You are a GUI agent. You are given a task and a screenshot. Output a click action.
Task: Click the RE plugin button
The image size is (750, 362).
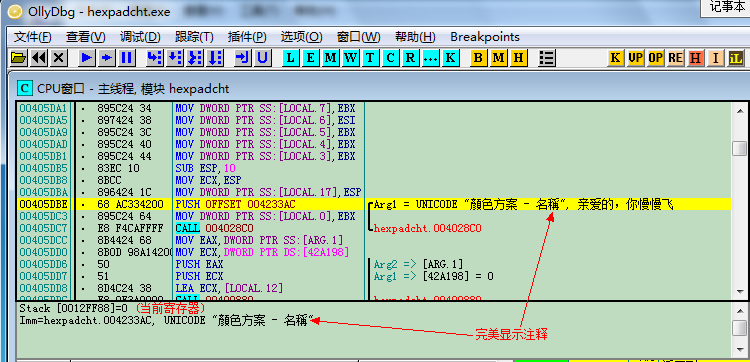(x=675, y=58)
